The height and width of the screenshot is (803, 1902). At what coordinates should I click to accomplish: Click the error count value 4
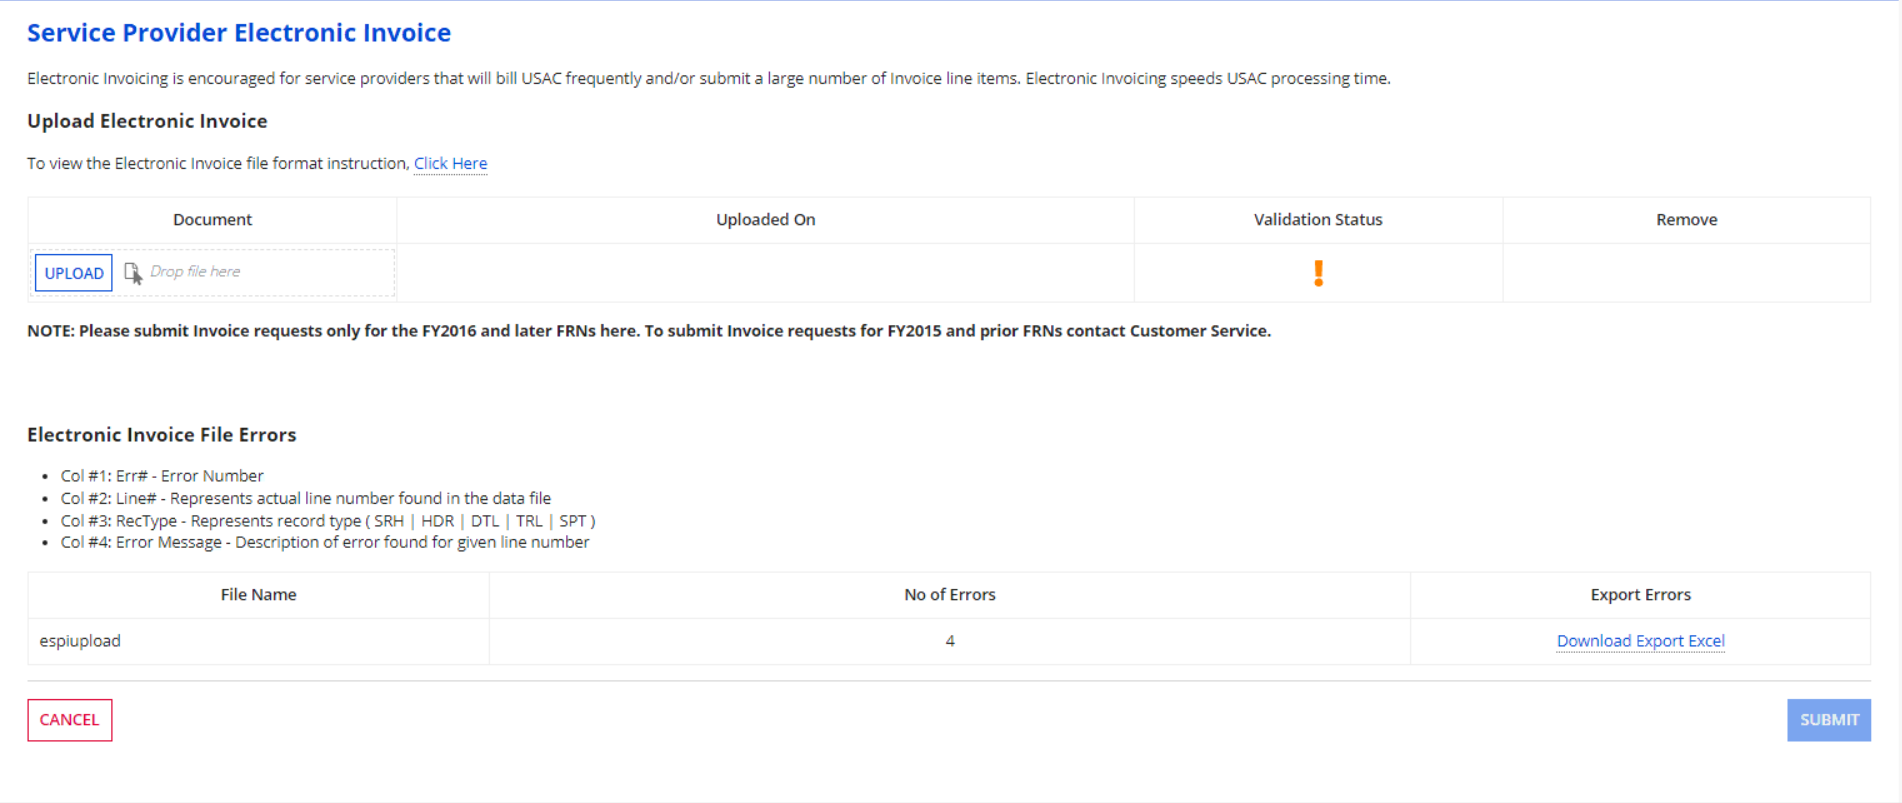tap(950, 641)
